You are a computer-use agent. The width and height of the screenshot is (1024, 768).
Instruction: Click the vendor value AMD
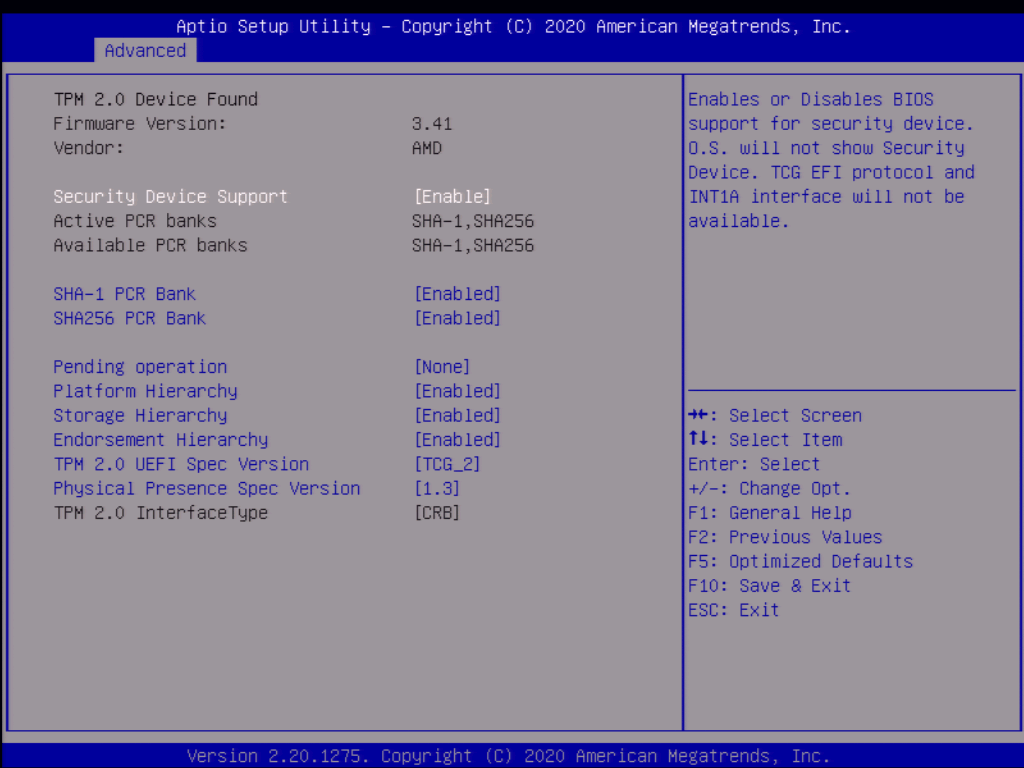426,148
